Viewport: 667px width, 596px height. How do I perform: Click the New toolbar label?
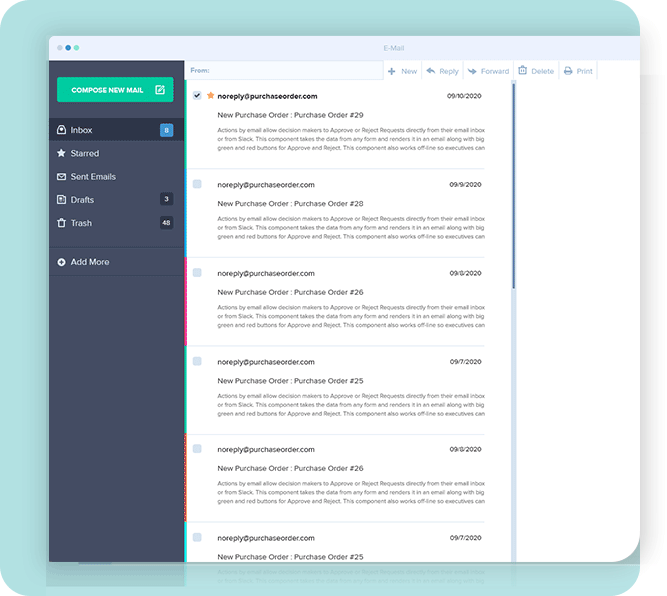pyautogui.click(x=409, y=71)
